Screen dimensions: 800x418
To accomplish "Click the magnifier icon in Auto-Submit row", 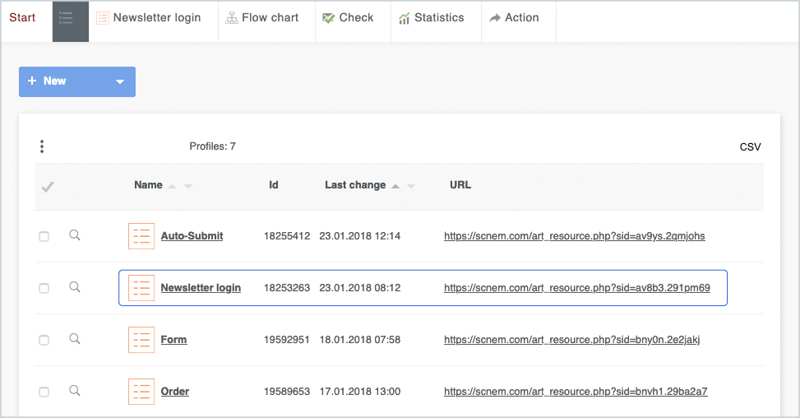I will click(x=74, y=236).
